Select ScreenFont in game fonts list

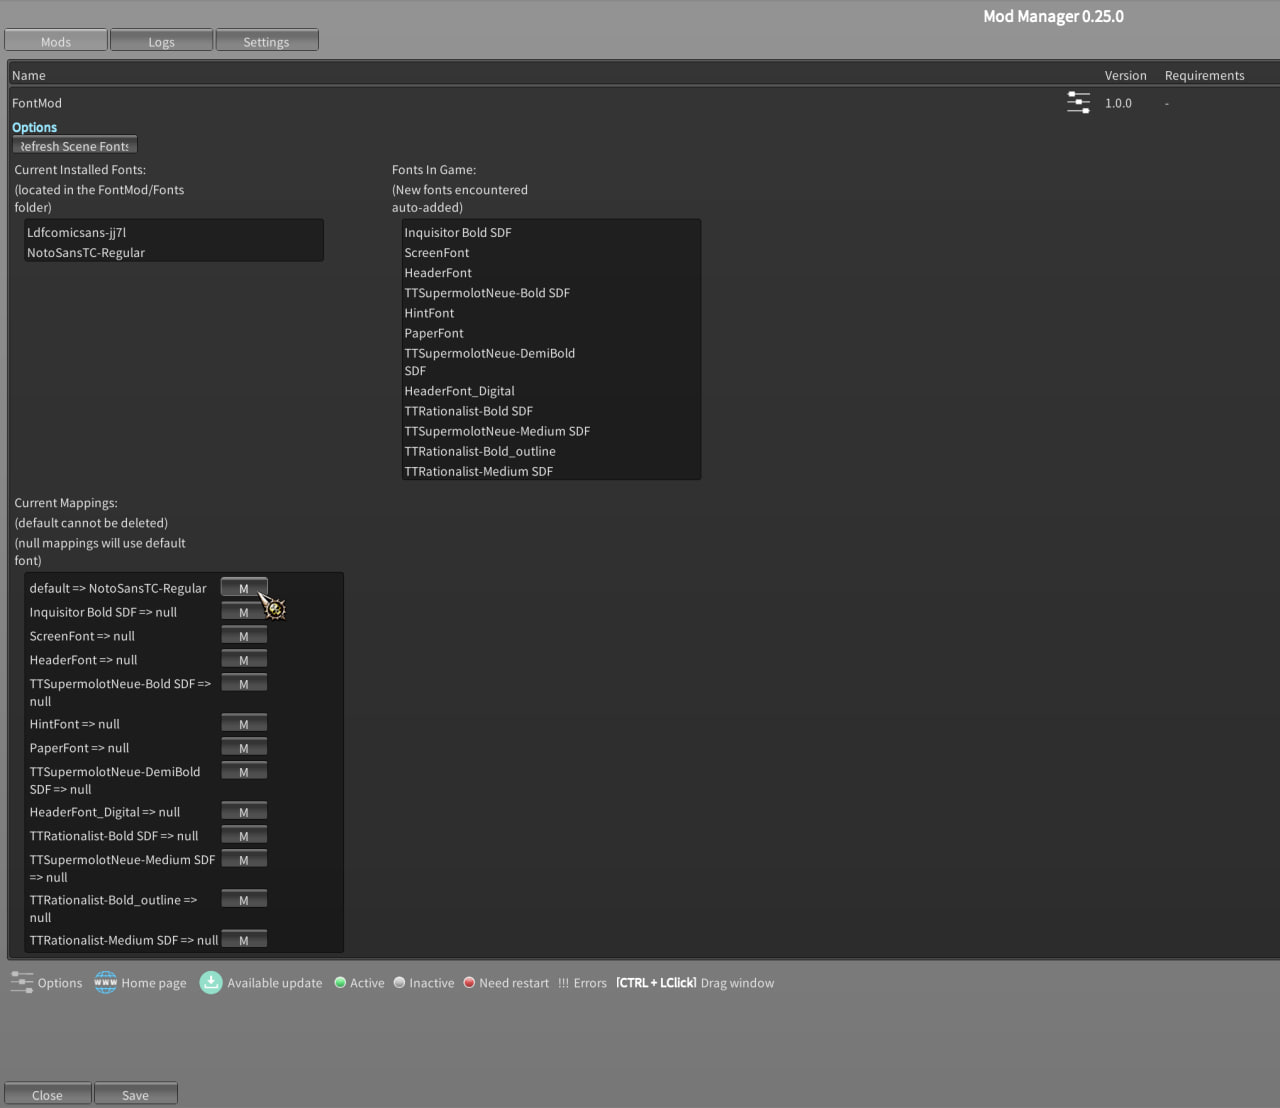click(x=437, y=252)
